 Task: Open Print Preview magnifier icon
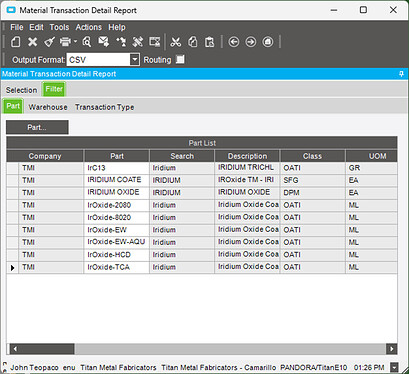click(87, 42)
